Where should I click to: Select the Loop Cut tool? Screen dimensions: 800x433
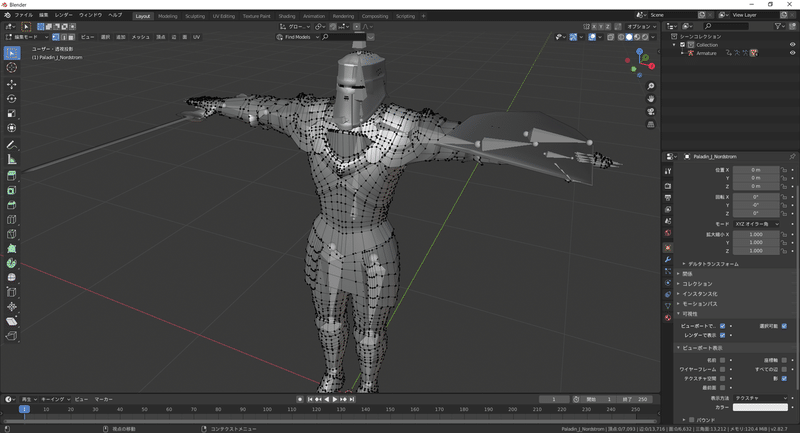point(12,220)
